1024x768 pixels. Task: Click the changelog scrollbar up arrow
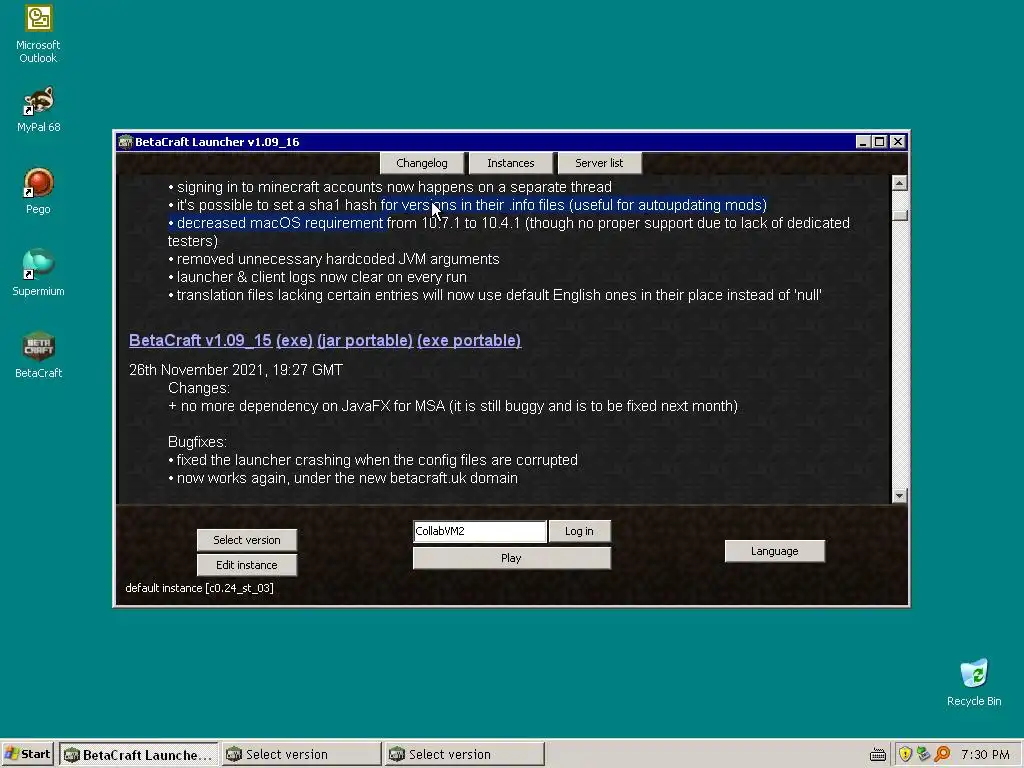899,183
